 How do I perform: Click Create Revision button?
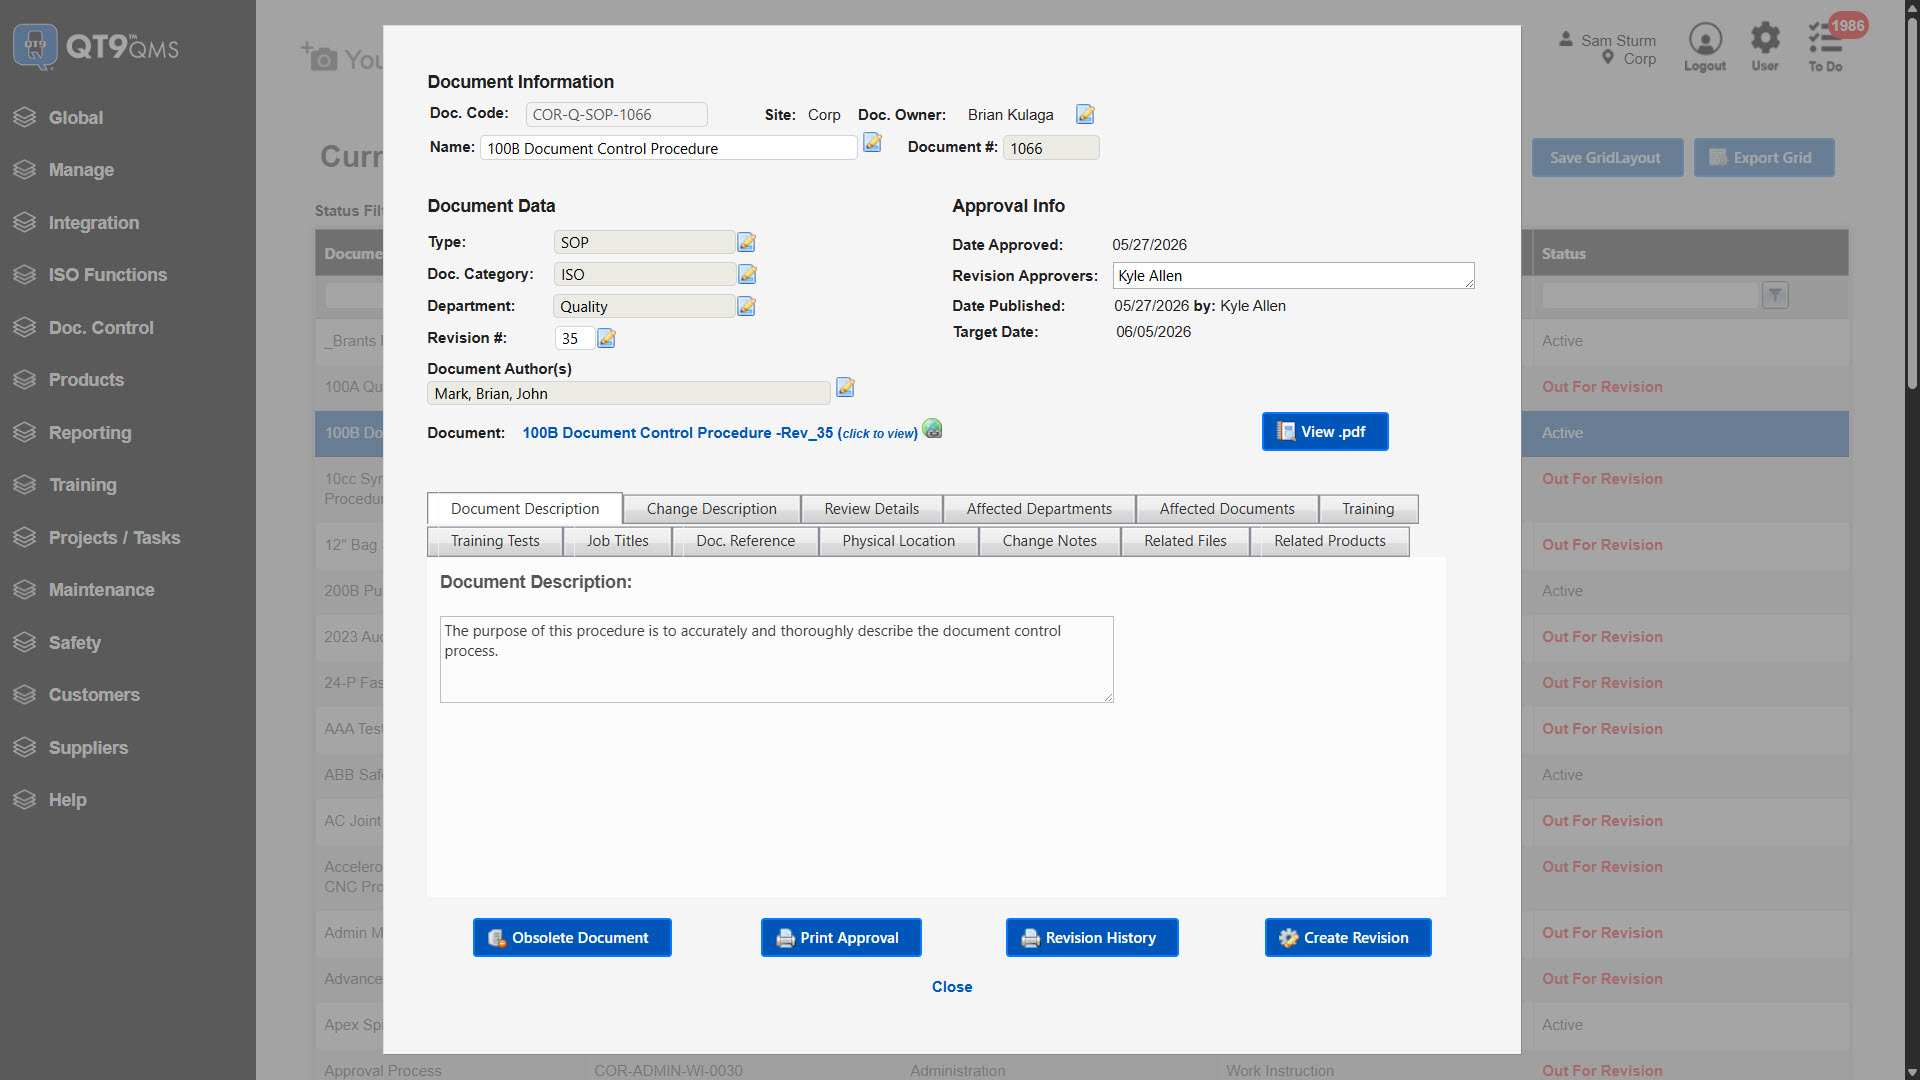[1348, 938]
